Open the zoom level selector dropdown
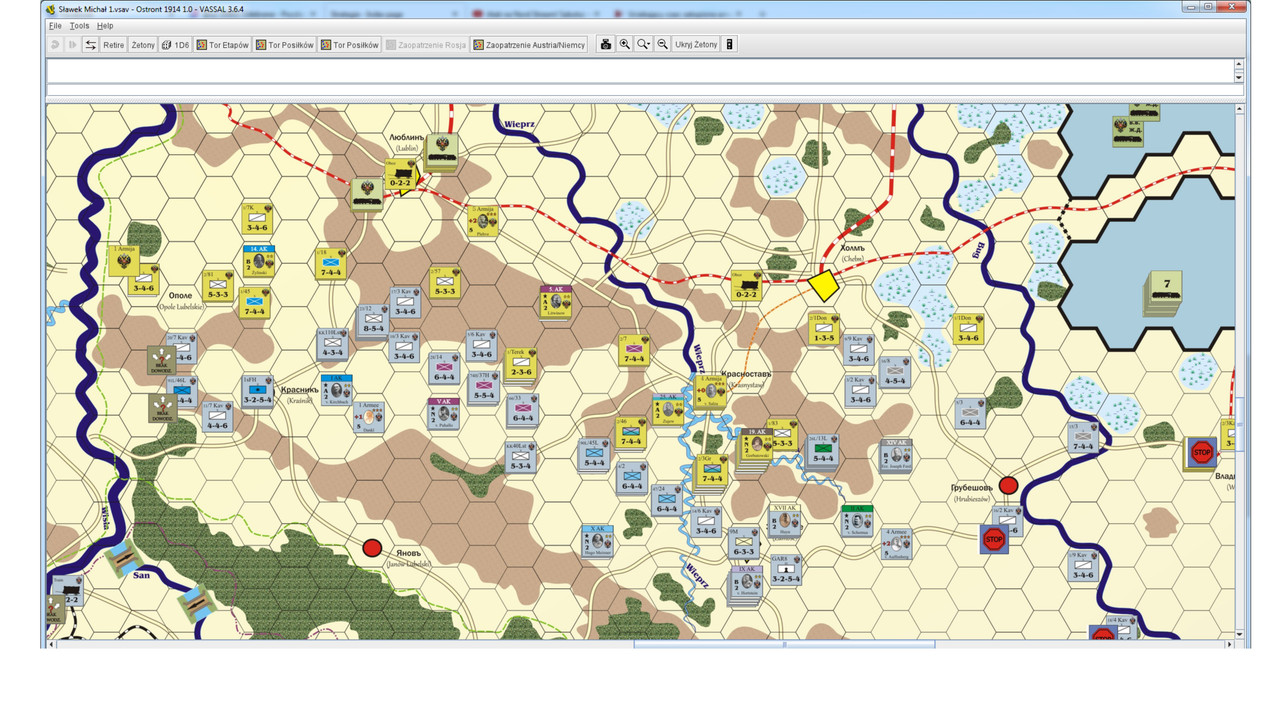 (643, 45)
